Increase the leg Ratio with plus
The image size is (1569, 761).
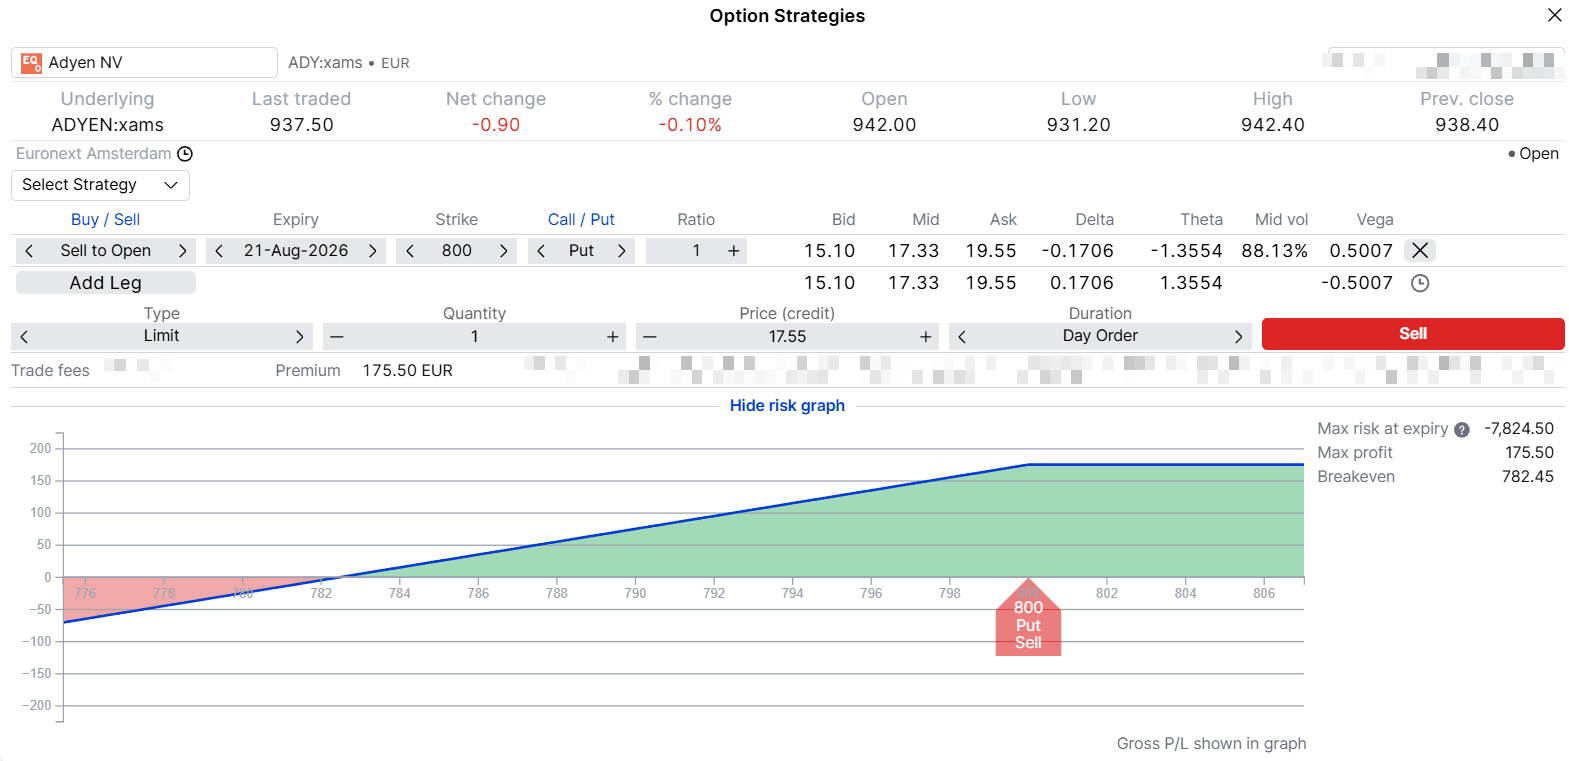[x=734, y=251]
